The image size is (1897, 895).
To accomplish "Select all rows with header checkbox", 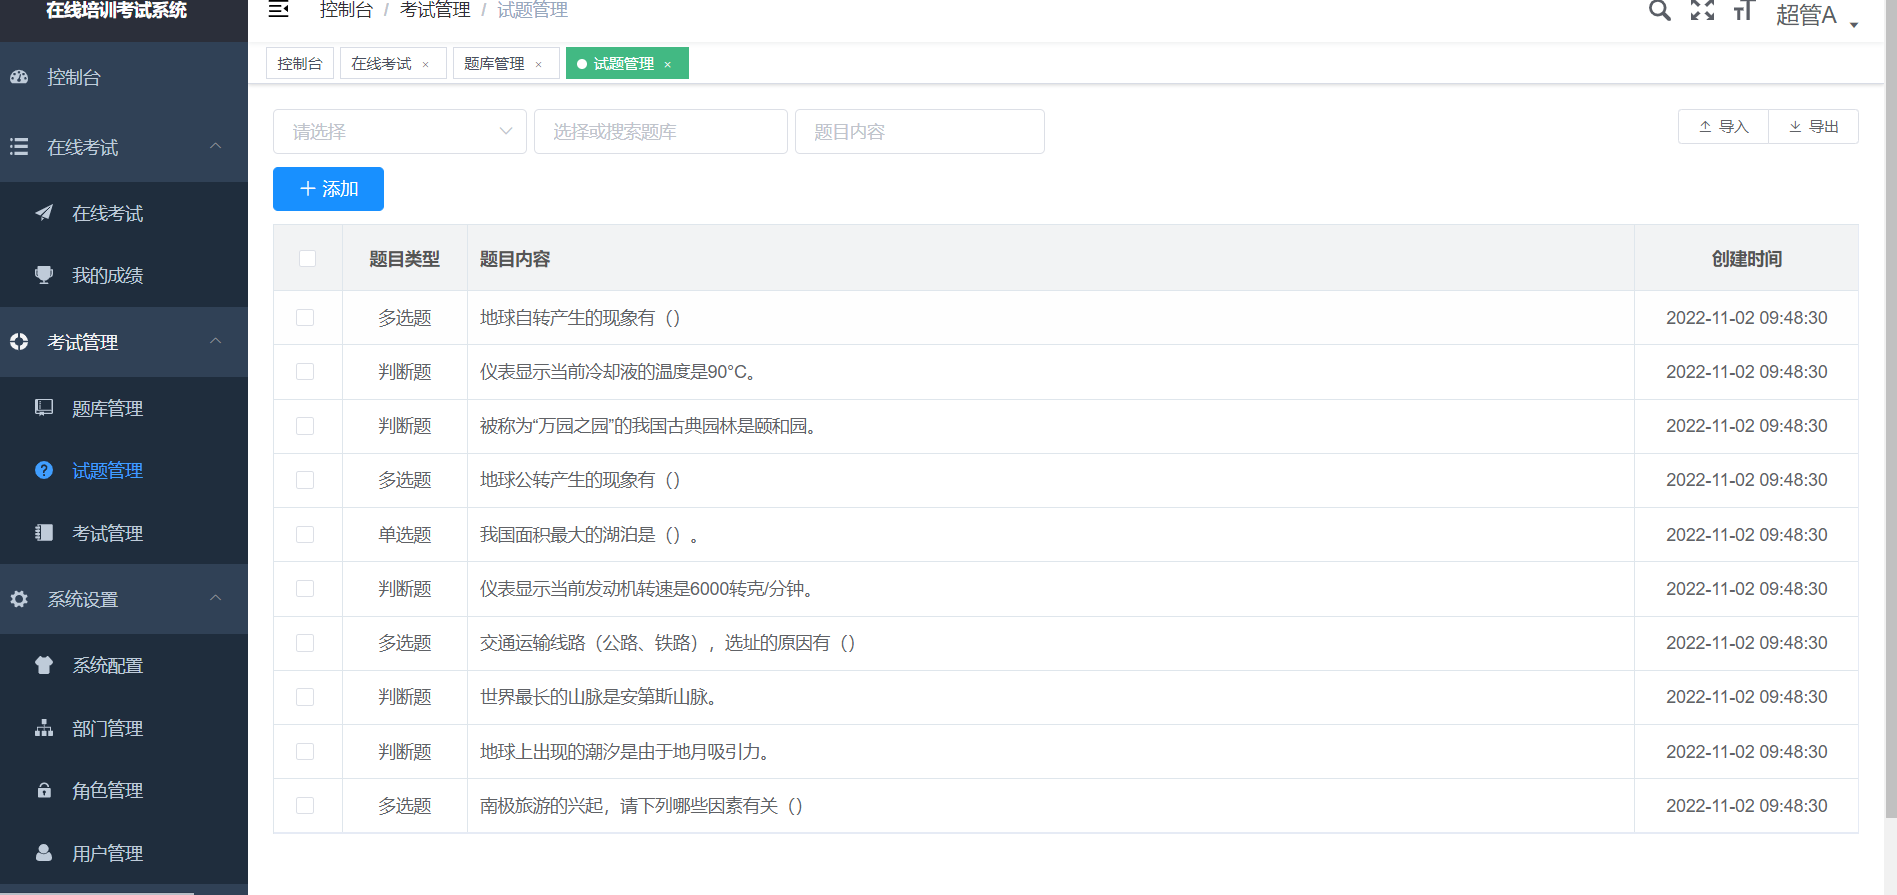I will pyautogui.click(x=307, y=258).
